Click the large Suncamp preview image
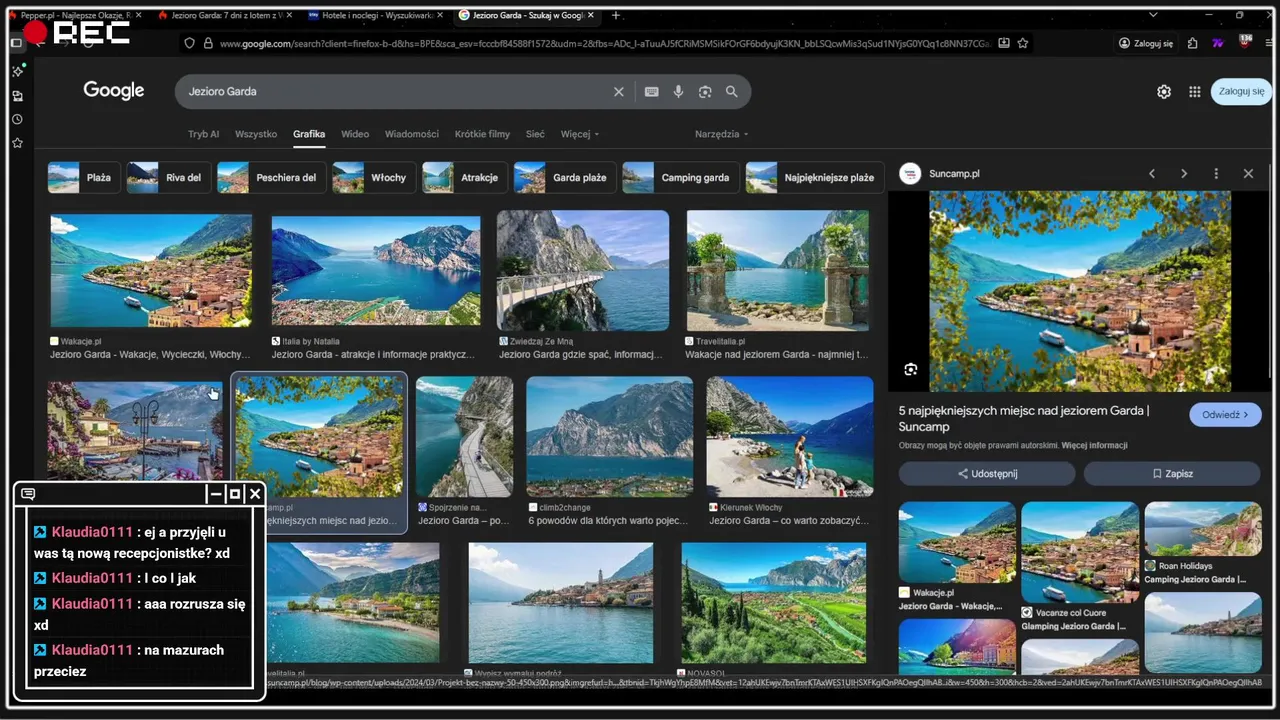The image size is (1280, 720). pos(1080,291)
